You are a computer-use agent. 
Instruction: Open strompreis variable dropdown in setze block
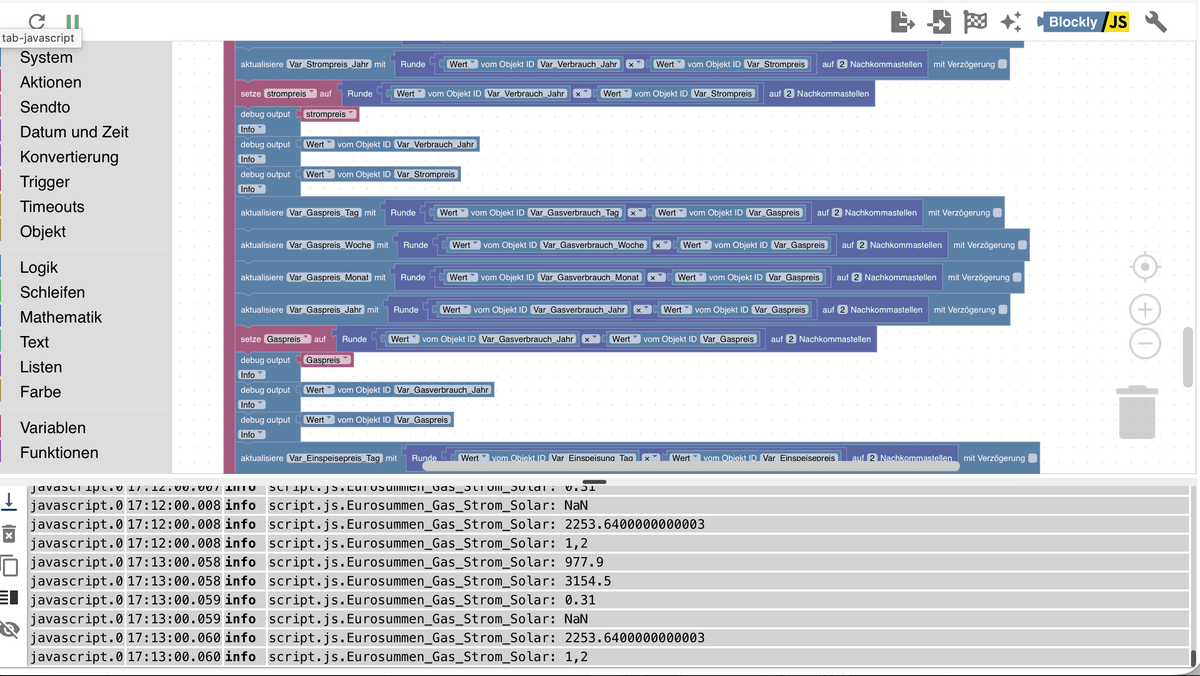tap(291, 93)
